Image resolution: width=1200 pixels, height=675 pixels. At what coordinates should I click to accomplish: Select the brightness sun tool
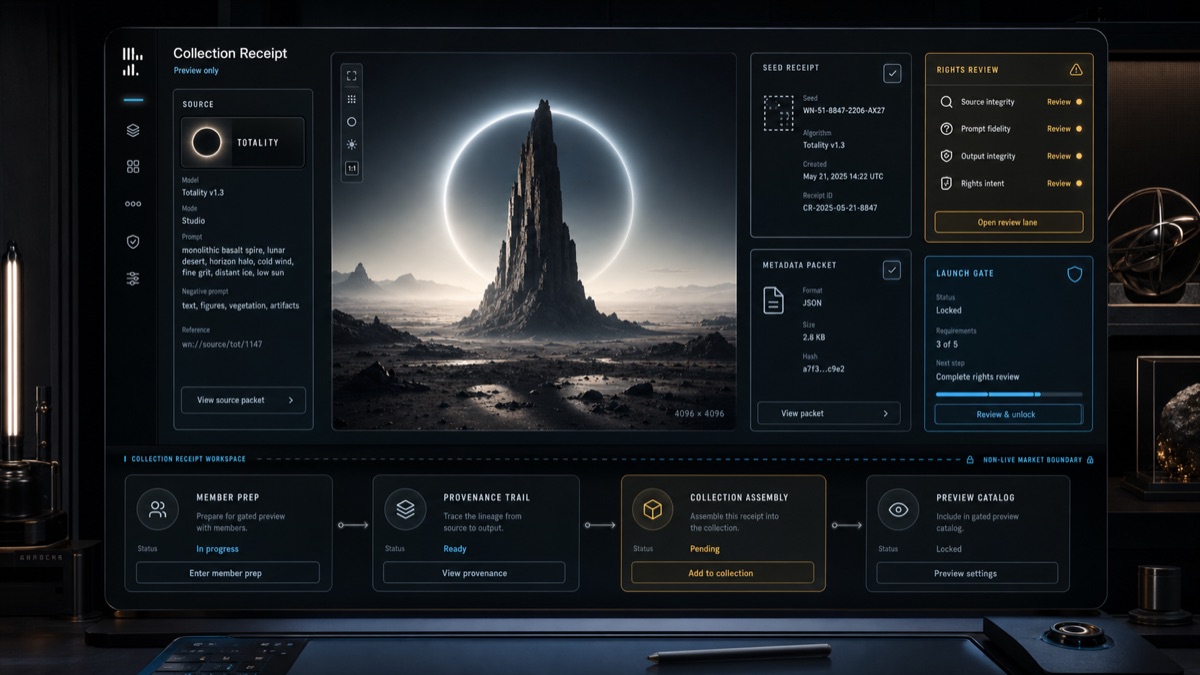point(351,145)
